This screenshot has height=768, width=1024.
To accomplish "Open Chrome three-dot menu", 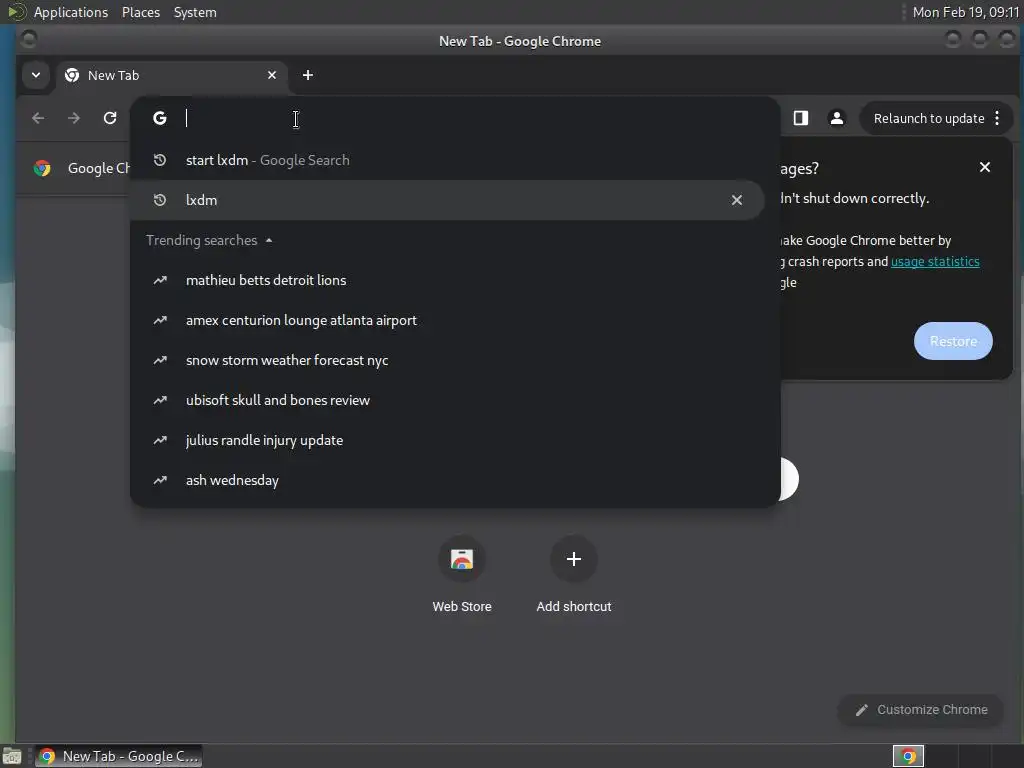I will click(997, 118).
